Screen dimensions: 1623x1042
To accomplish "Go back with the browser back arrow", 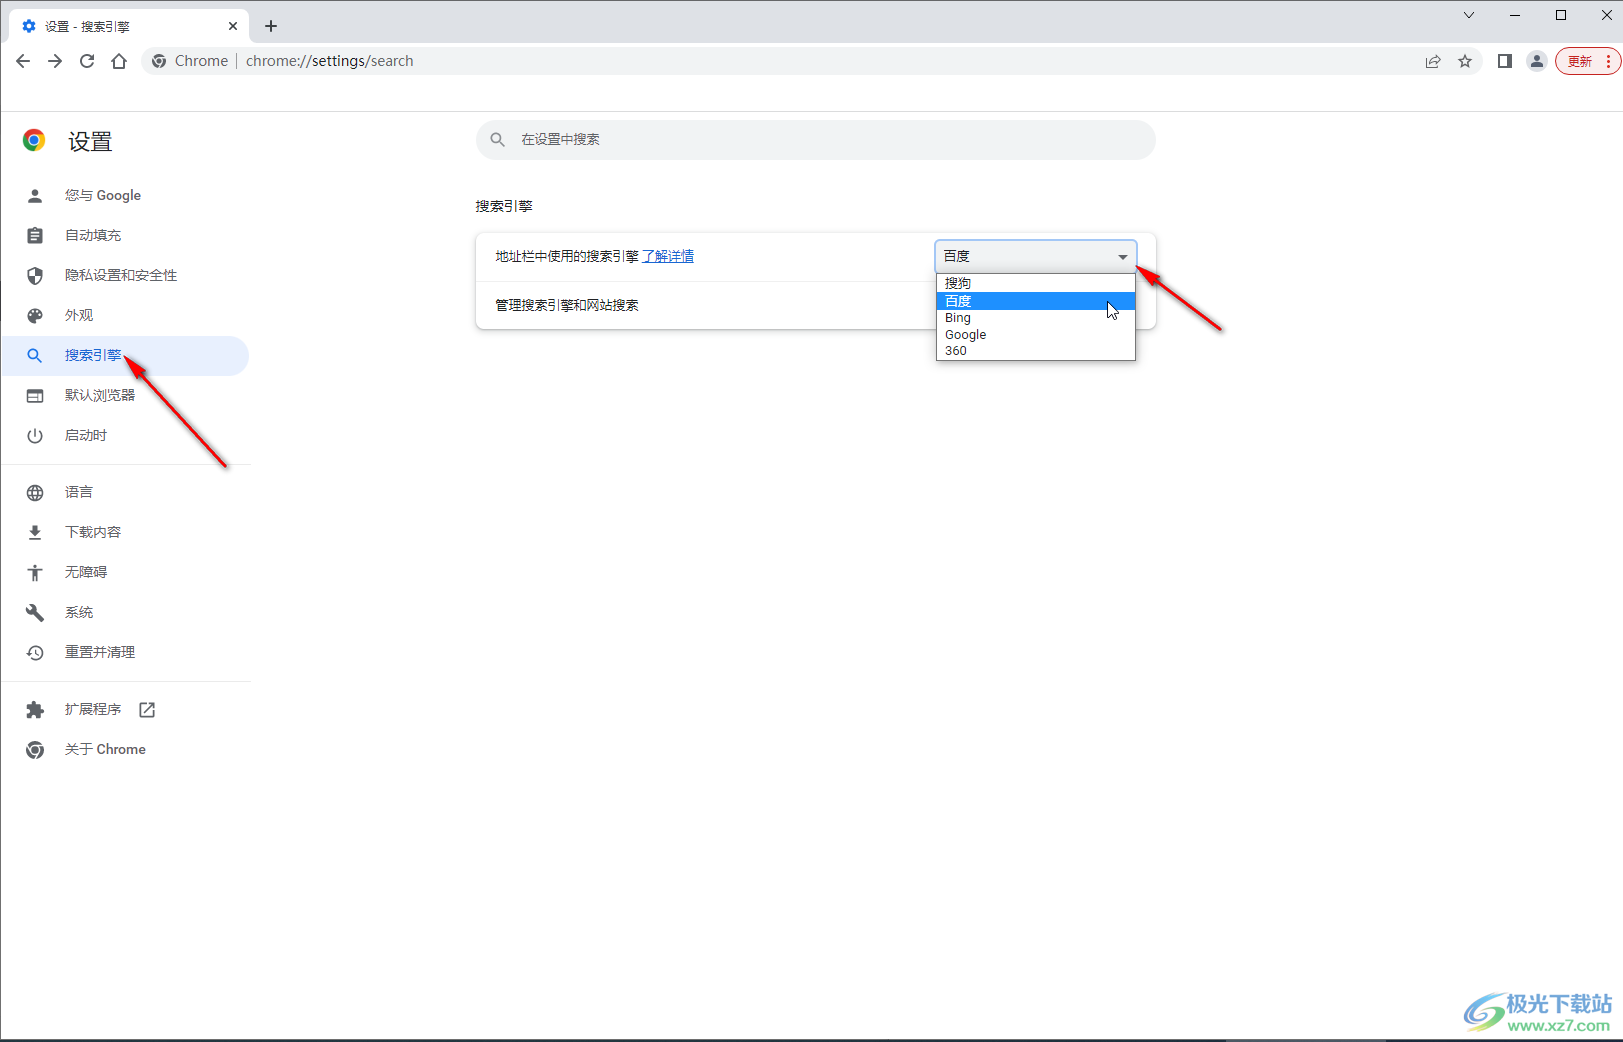I will (23, 61).
